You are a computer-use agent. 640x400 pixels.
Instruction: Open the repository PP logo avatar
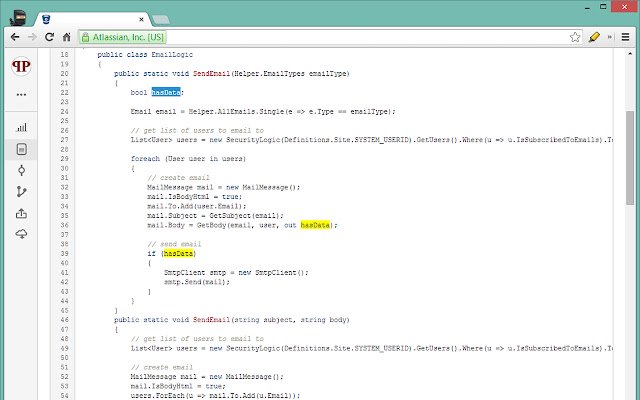click(x=21, y=66)
